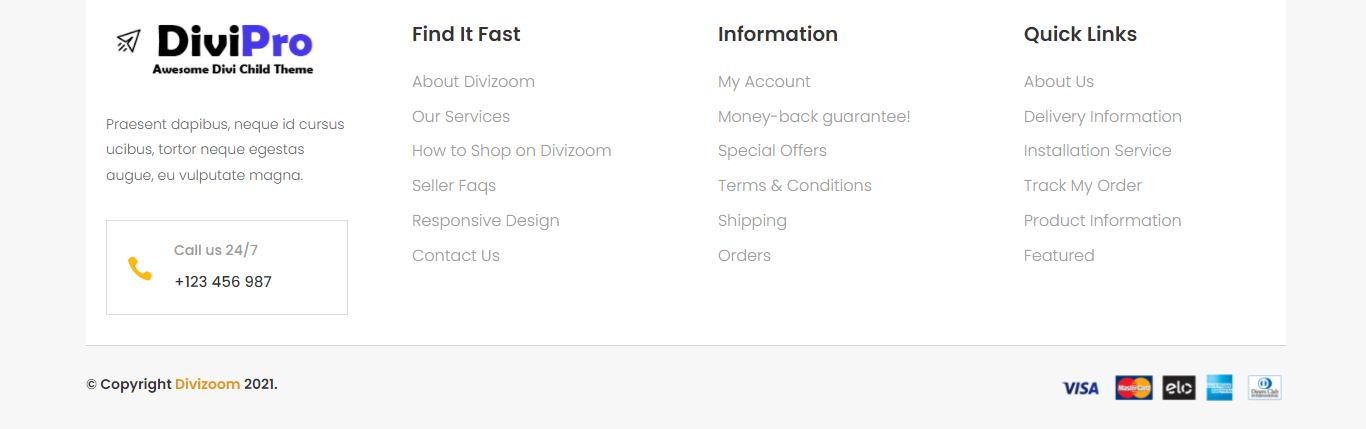Click the +123 456 987 phone number
The width and height of the screenshot is (1366, 429).
tap(223, 282)
